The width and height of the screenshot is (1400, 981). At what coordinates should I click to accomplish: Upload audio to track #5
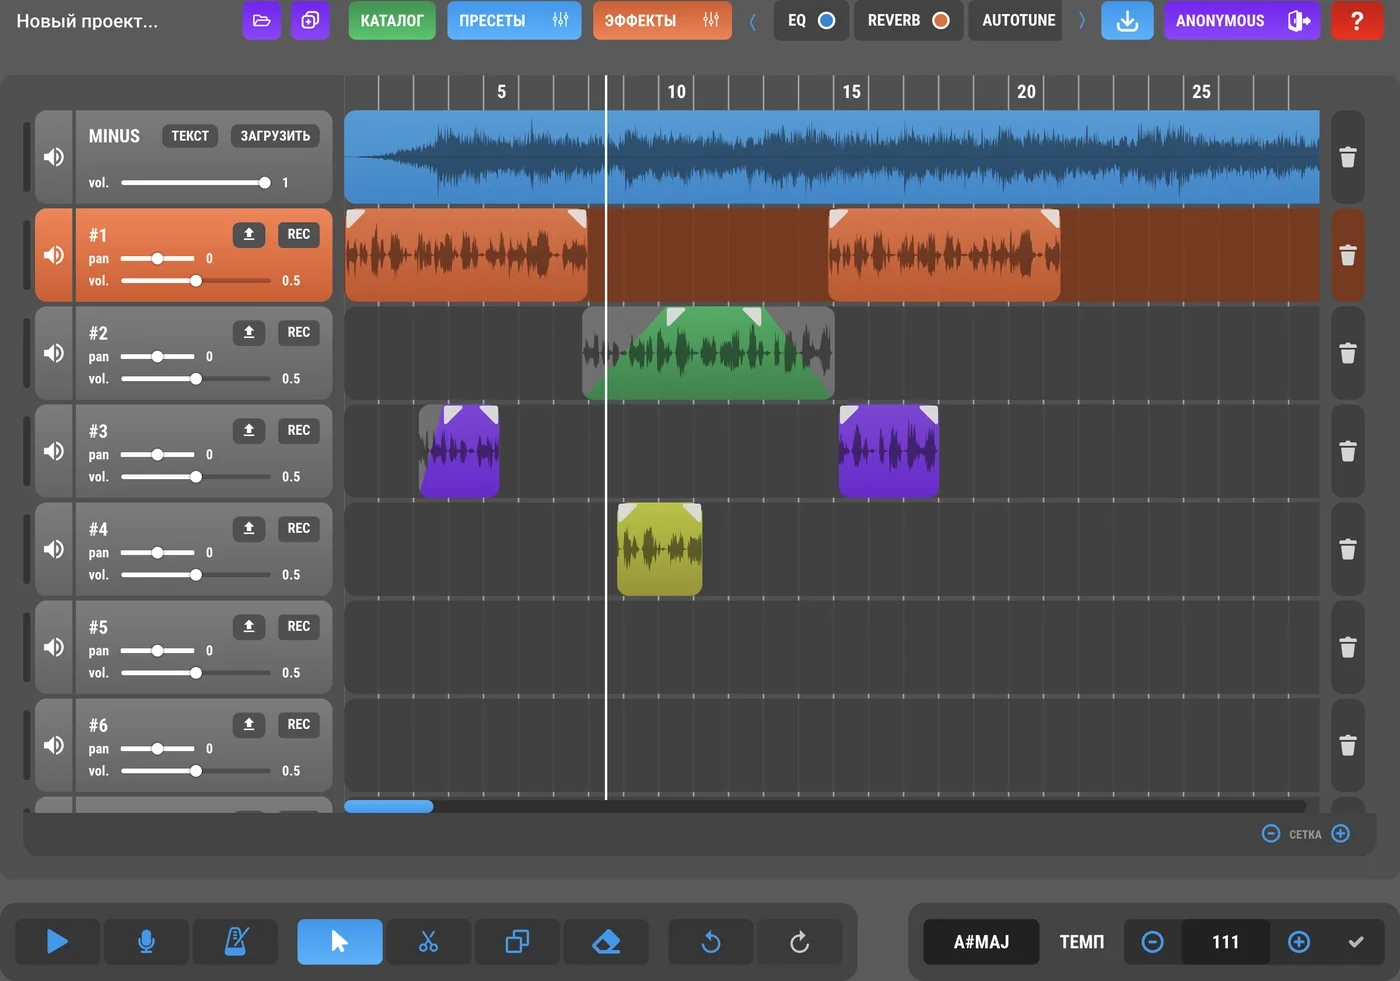[249, 626]
